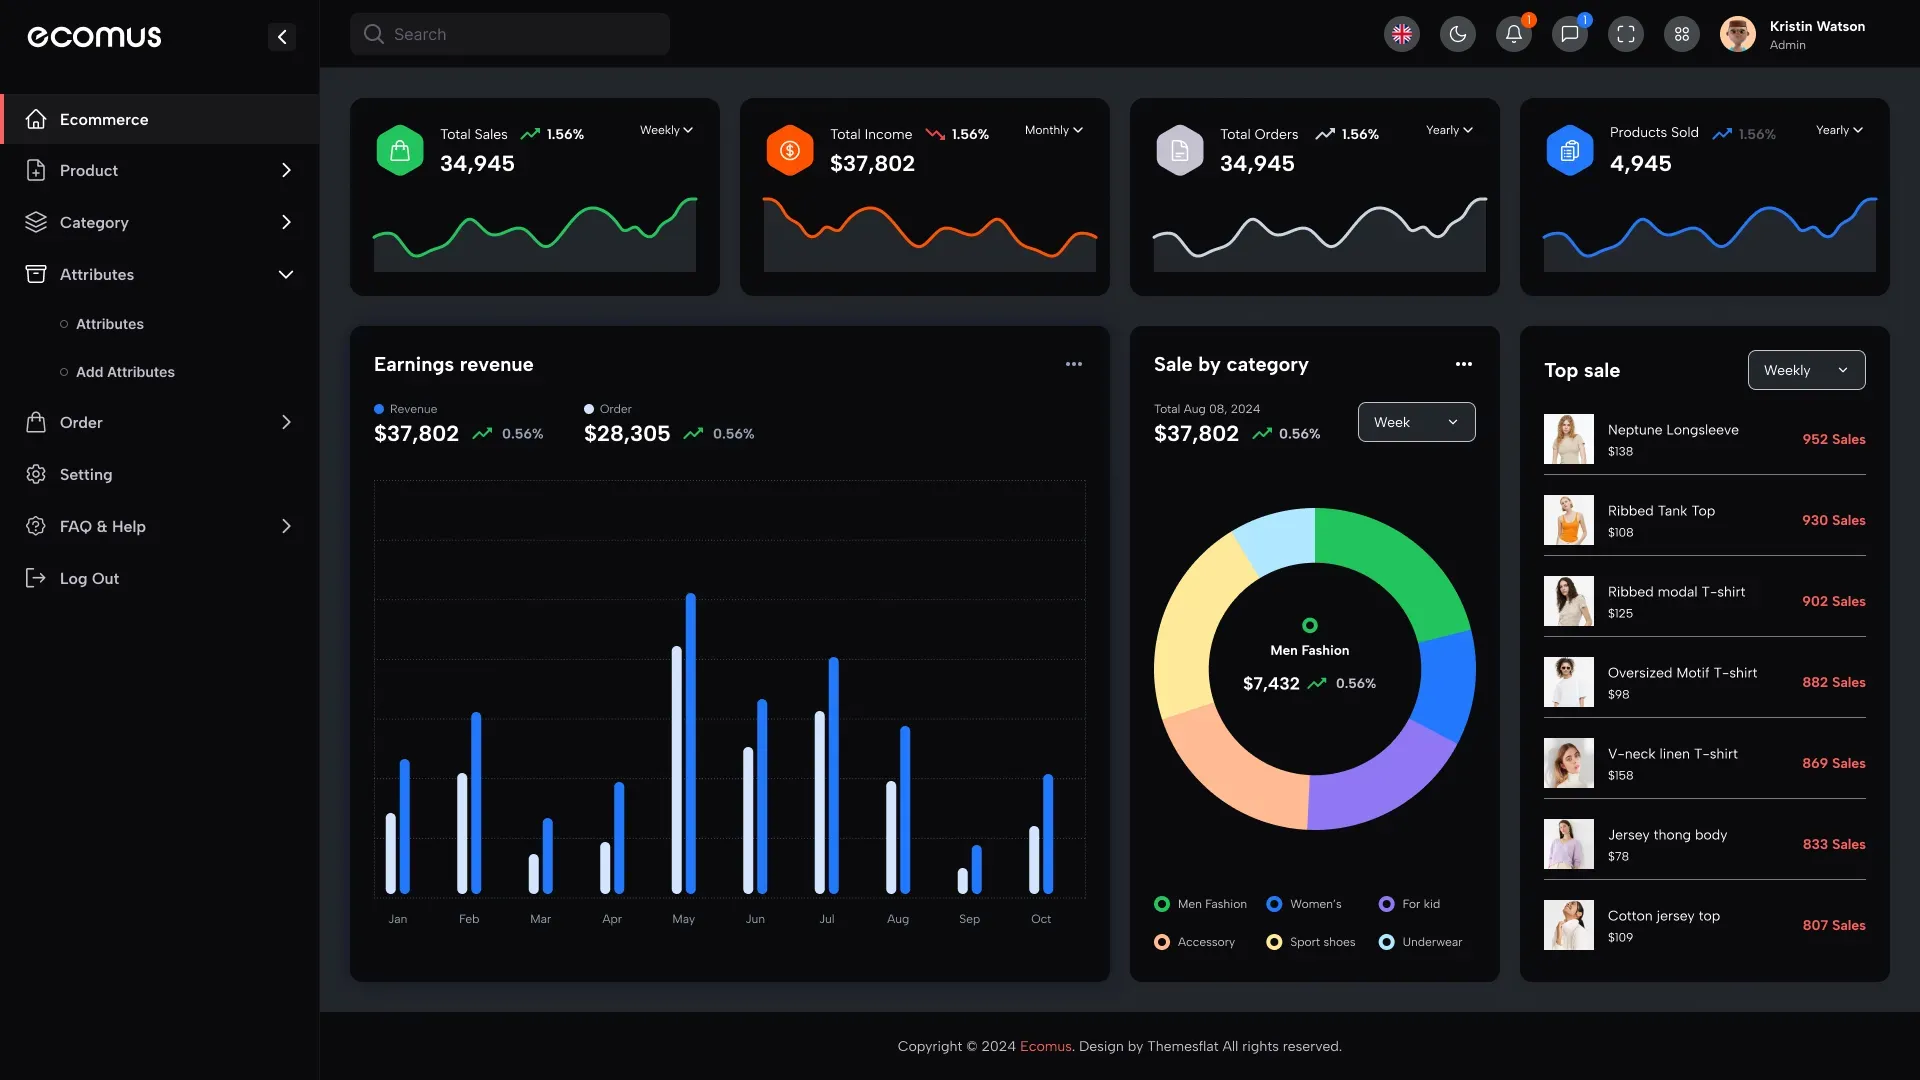Open the notifications bell icon

(x=1514, y=33)
